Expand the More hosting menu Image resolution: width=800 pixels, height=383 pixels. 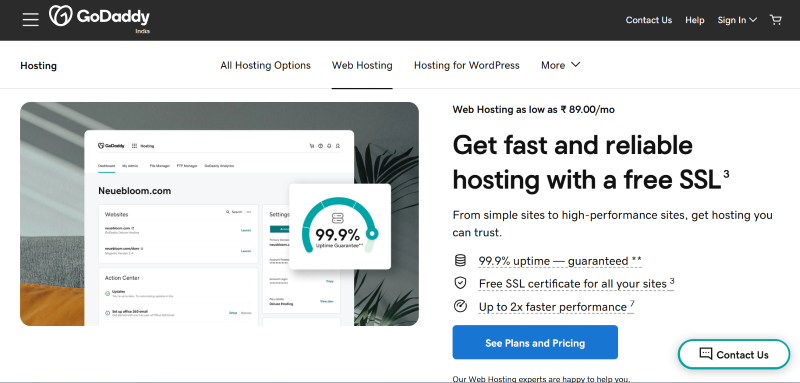pyautogui.click(x=561, y=65)
